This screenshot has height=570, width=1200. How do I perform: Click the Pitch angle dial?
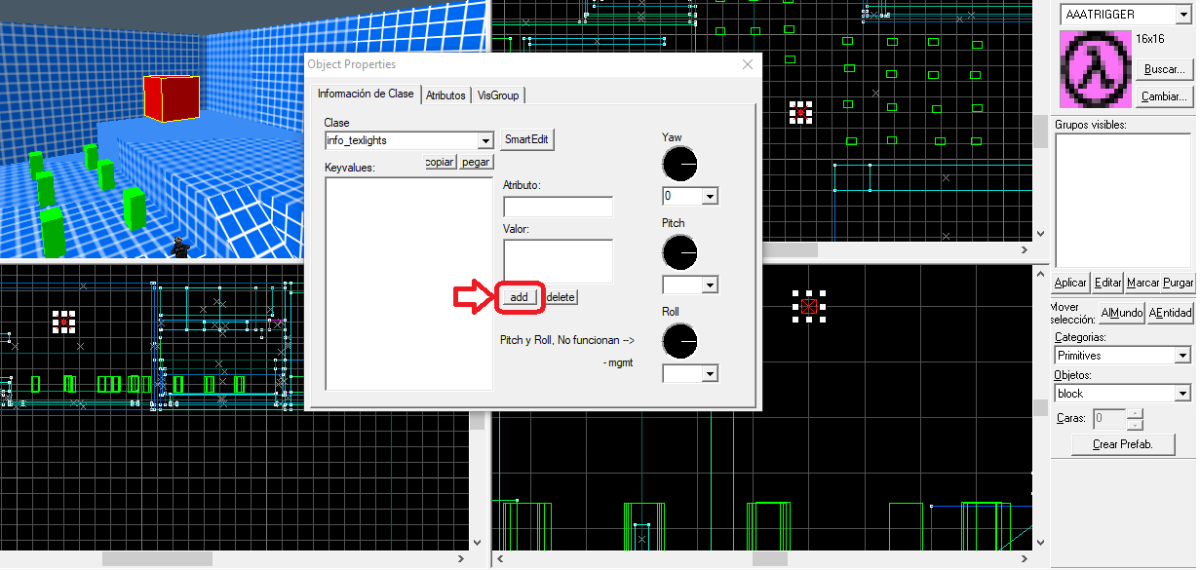(679, 252)
